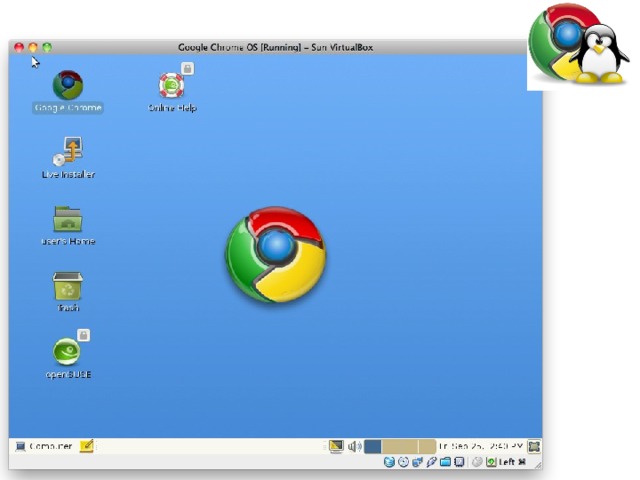The image size is (640, 480).
Task: Click the green frame icon at panel end
Action: tap(534, 446)
